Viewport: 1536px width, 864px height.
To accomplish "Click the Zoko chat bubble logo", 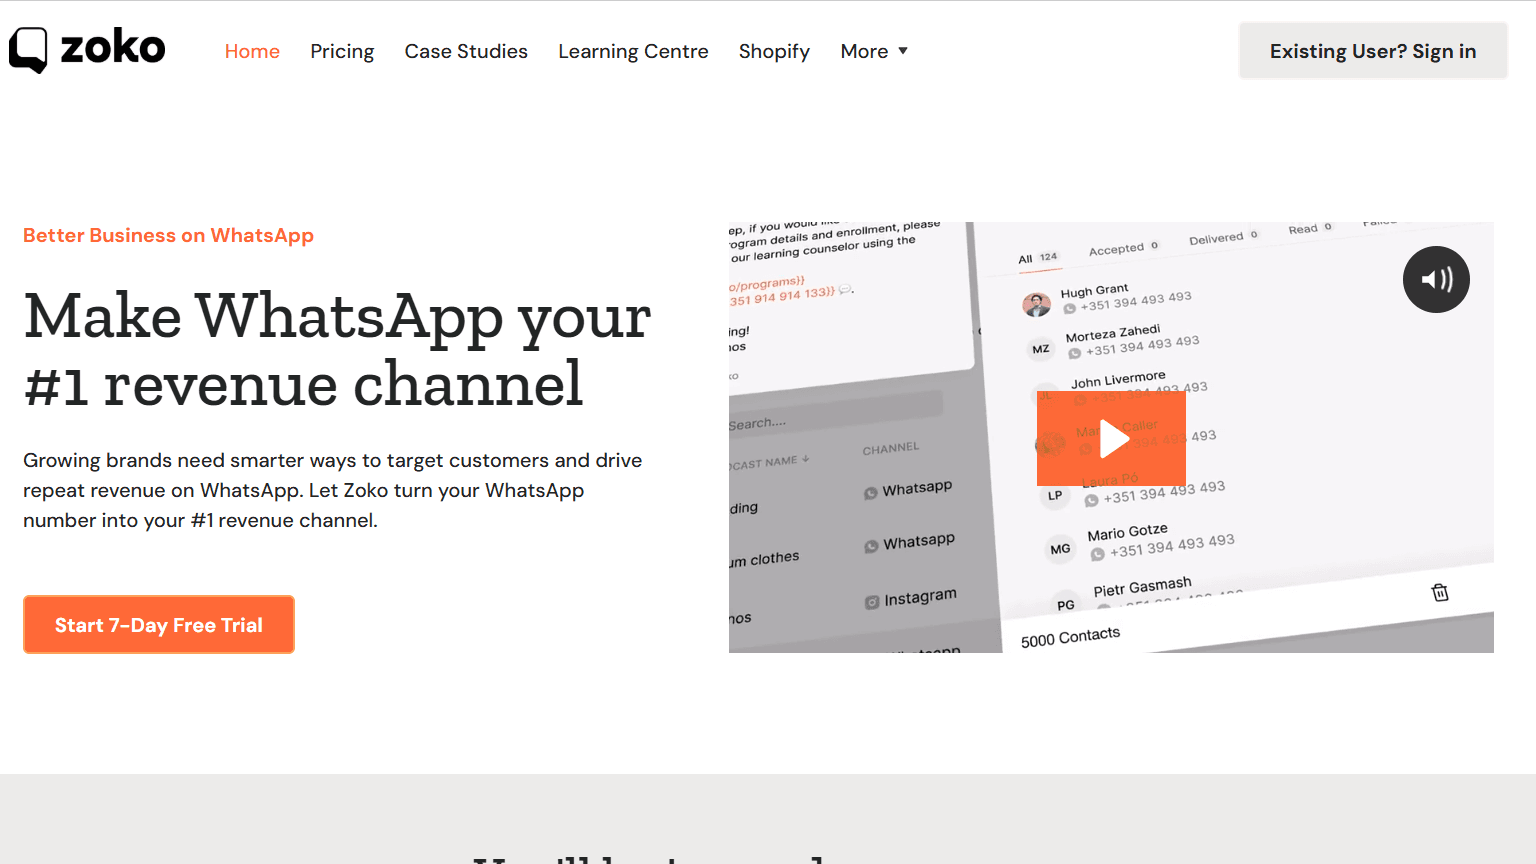I will (28, 49).
